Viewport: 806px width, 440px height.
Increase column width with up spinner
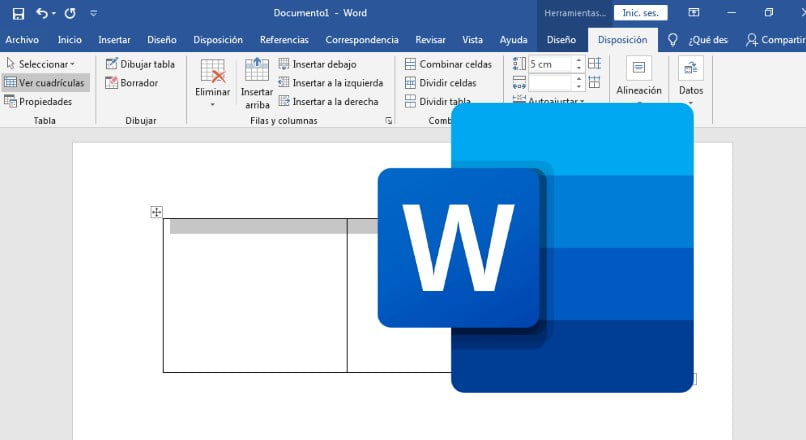pyautogui.click(x=579, y=79)
